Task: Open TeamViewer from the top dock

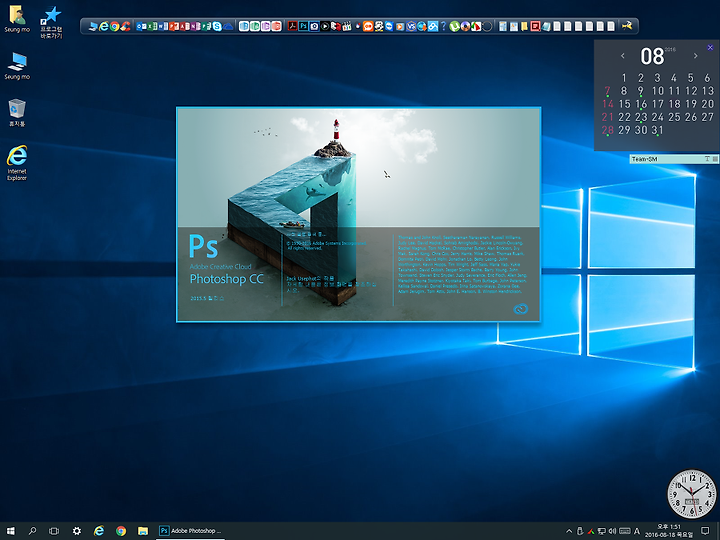Action: [x=389, y=26]
